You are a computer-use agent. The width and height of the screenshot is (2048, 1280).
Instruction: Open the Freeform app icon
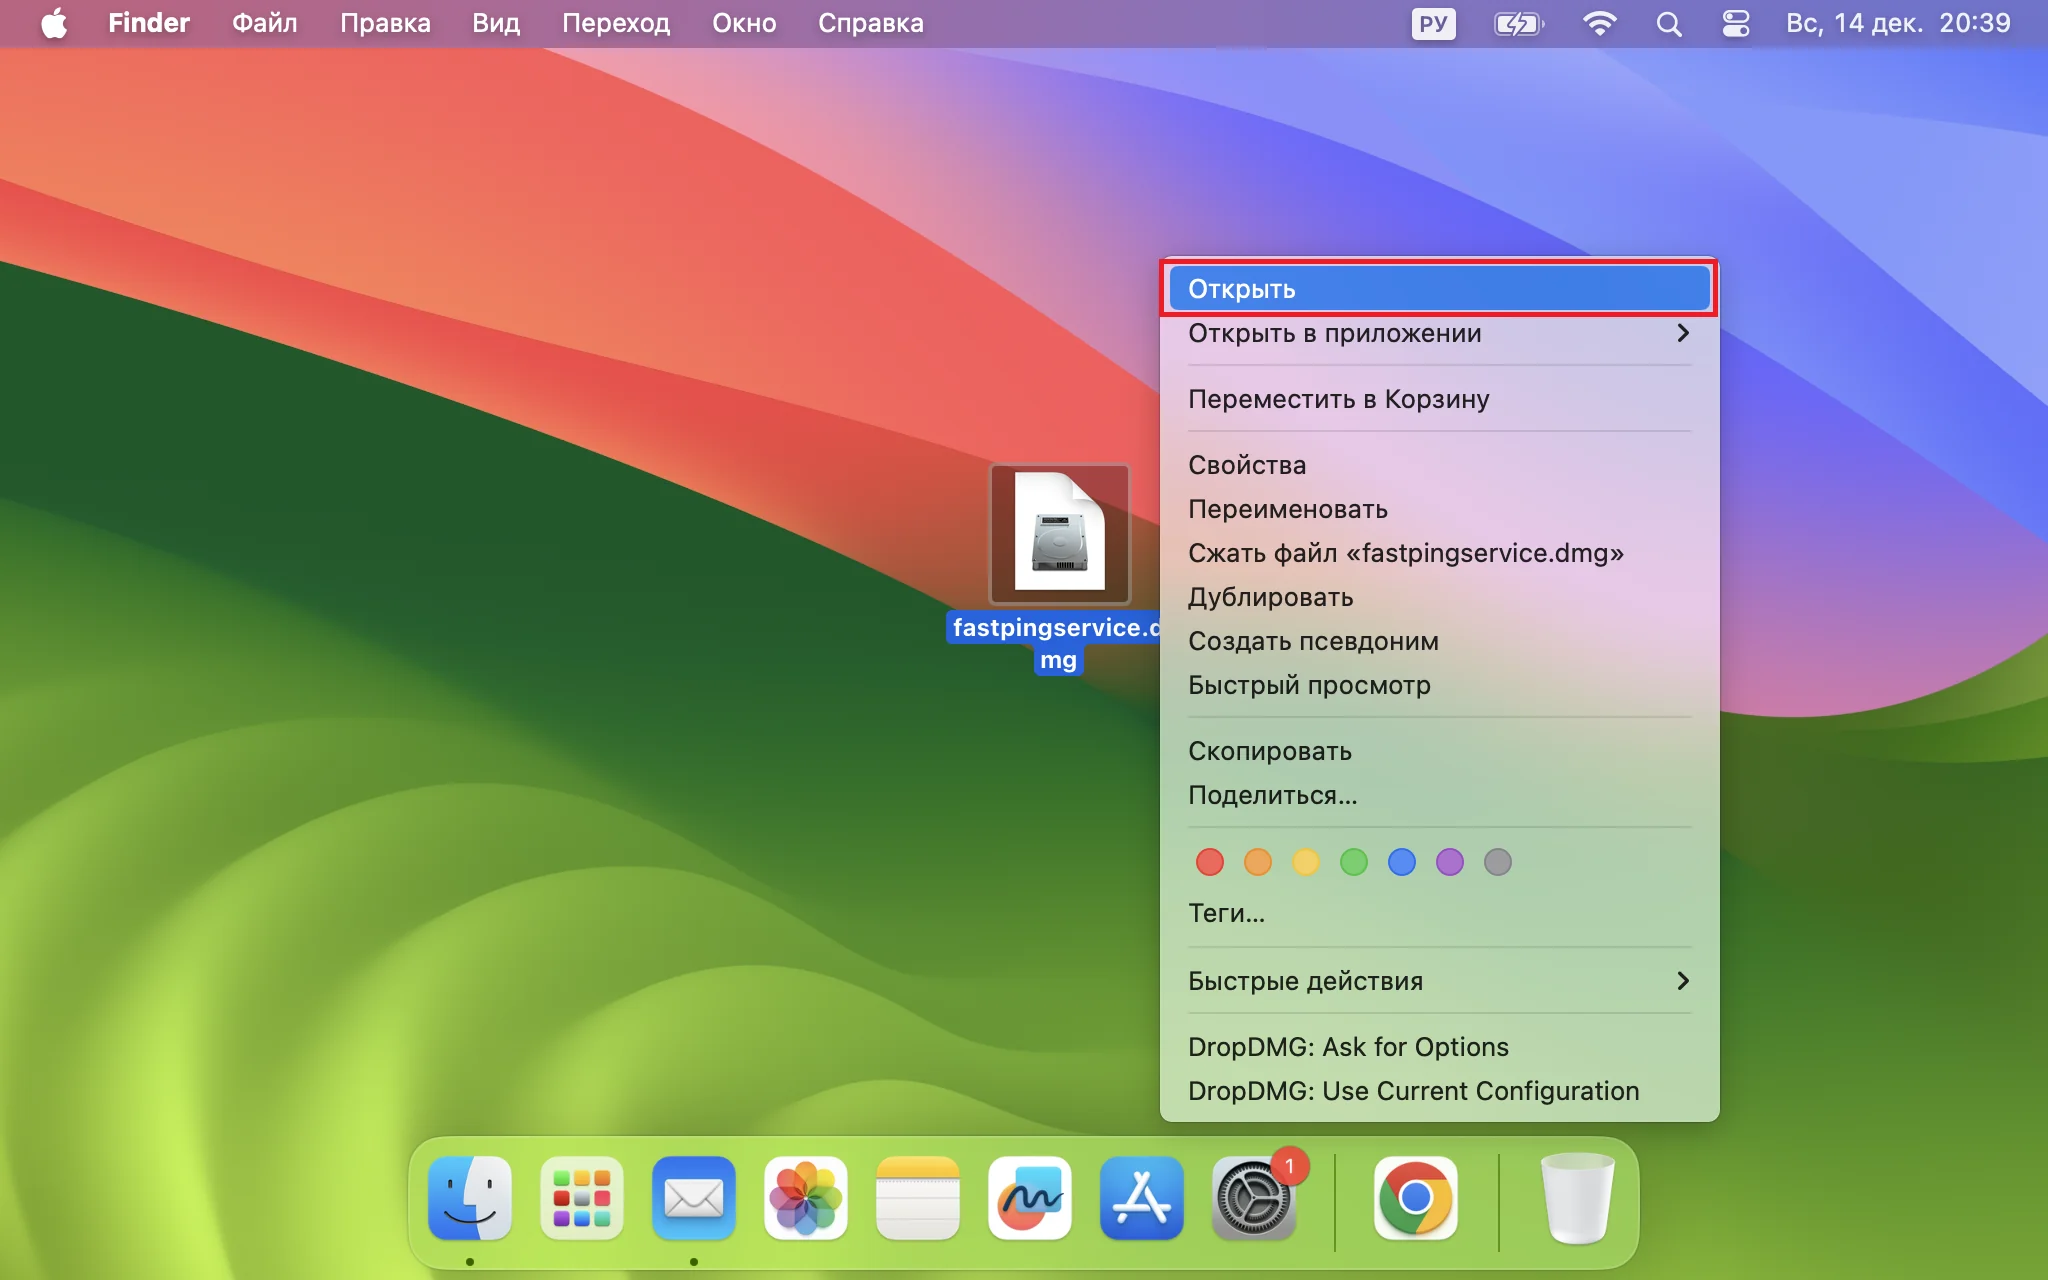tap(1030, 1198)
